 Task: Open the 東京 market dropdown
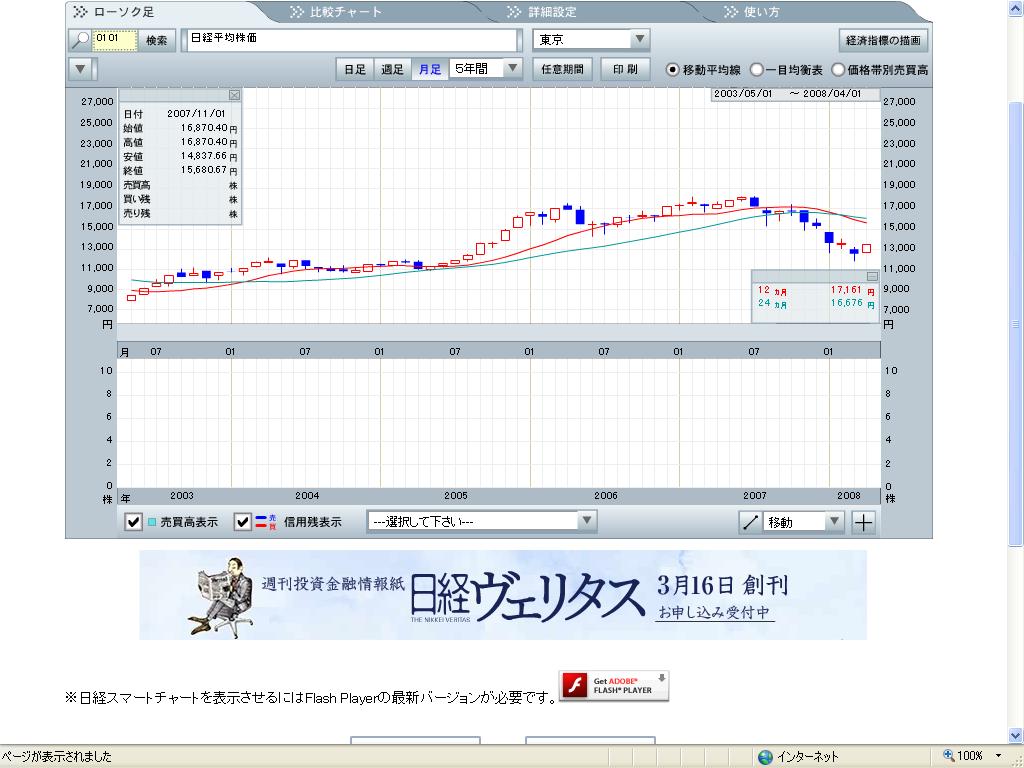(x=640, y=39)
